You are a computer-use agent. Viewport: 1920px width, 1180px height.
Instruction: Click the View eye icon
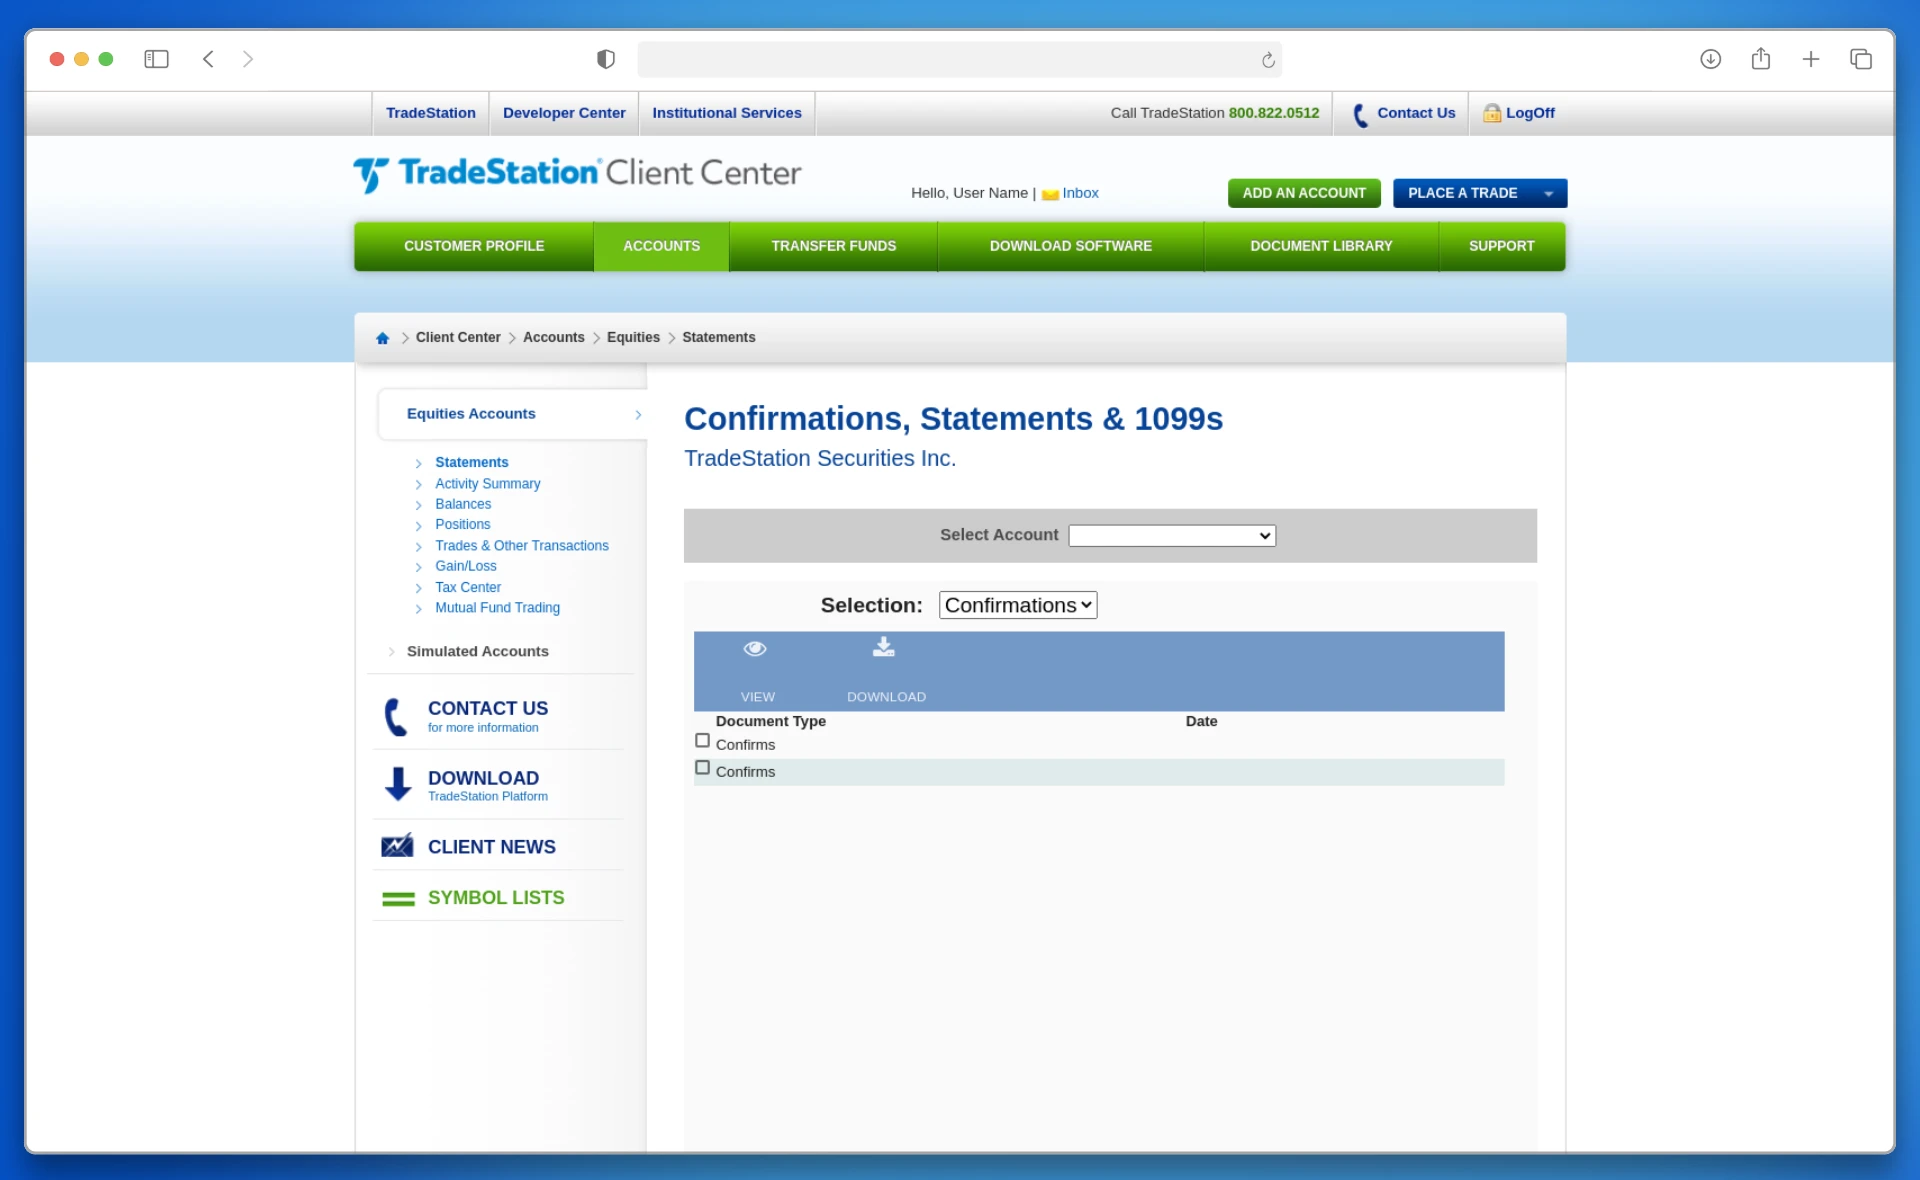click(755, 649)
